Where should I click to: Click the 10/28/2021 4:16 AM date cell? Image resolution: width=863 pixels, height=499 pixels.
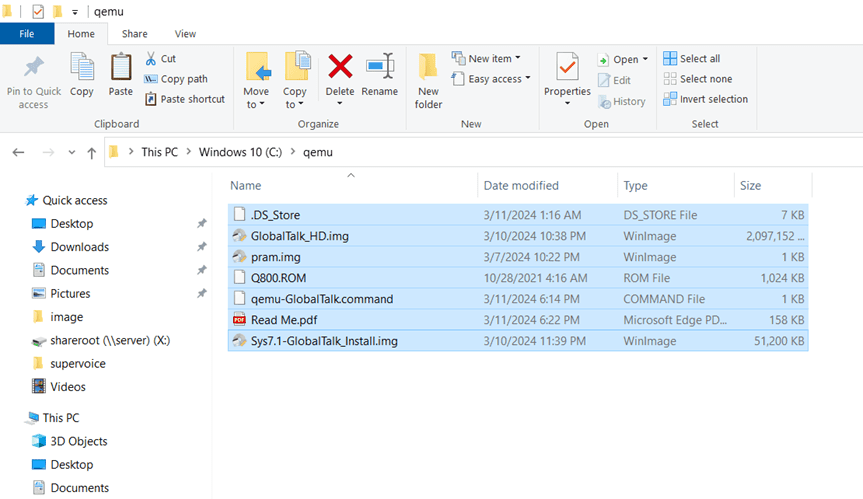[535, 278]
